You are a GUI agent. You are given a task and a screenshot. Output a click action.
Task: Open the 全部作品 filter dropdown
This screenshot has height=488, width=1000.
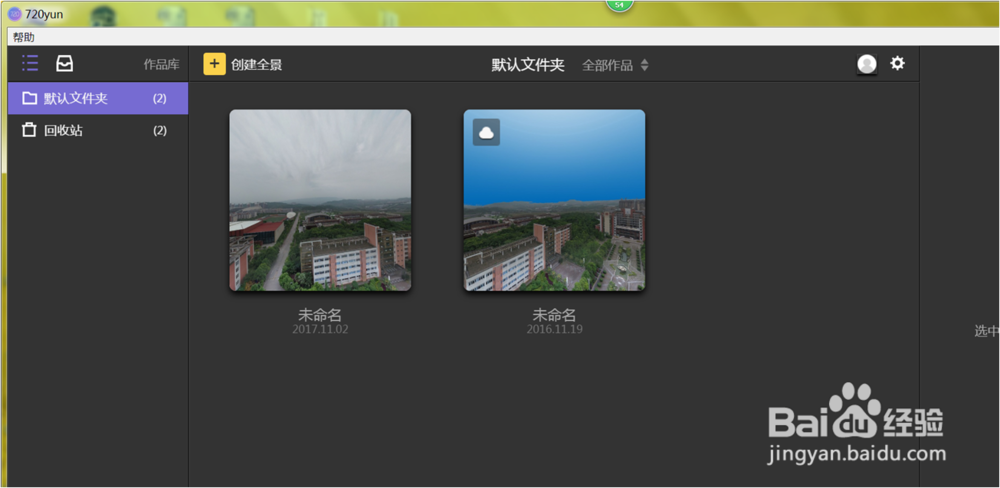[615, 65]
